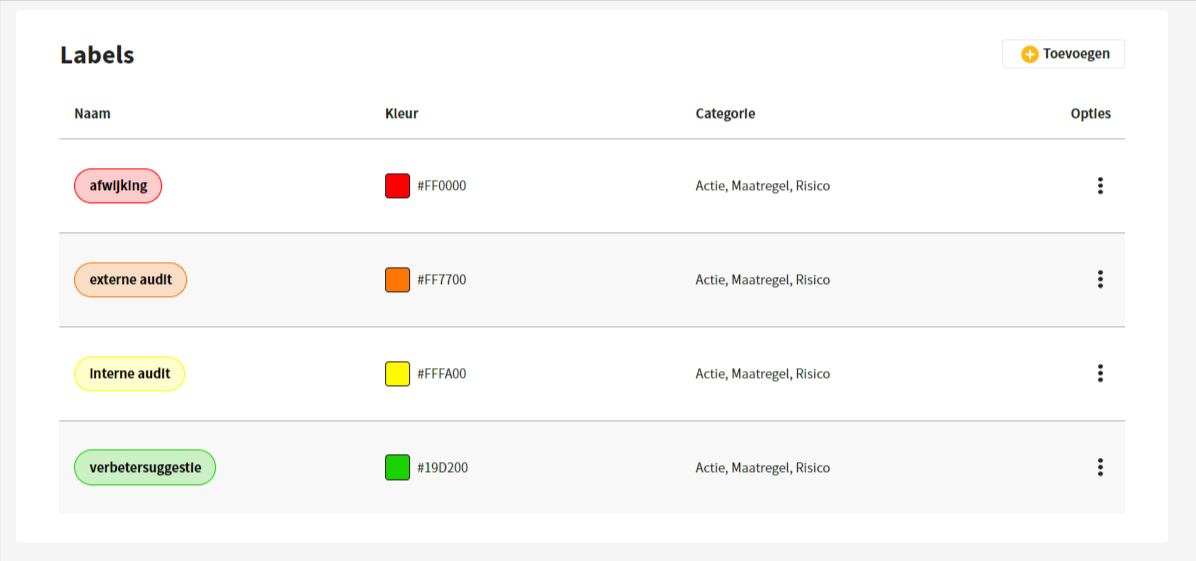Image resolution: width=1196 pixels, height=561 pixels.
Task: Select the afwijking label tag
Action: tap(118, 185)
